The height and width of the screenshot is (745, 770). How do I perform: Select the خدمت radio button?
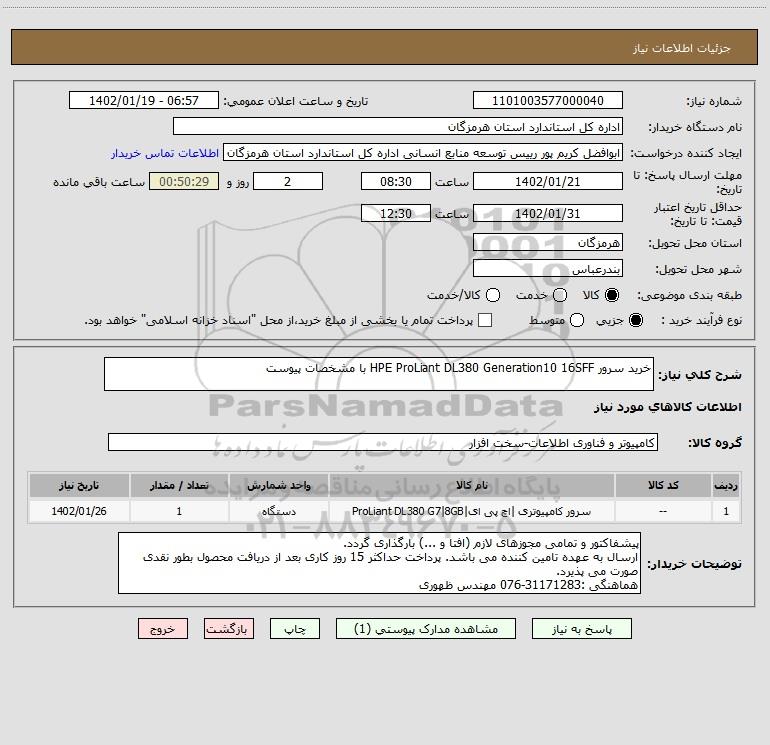[x=560, y=295]
